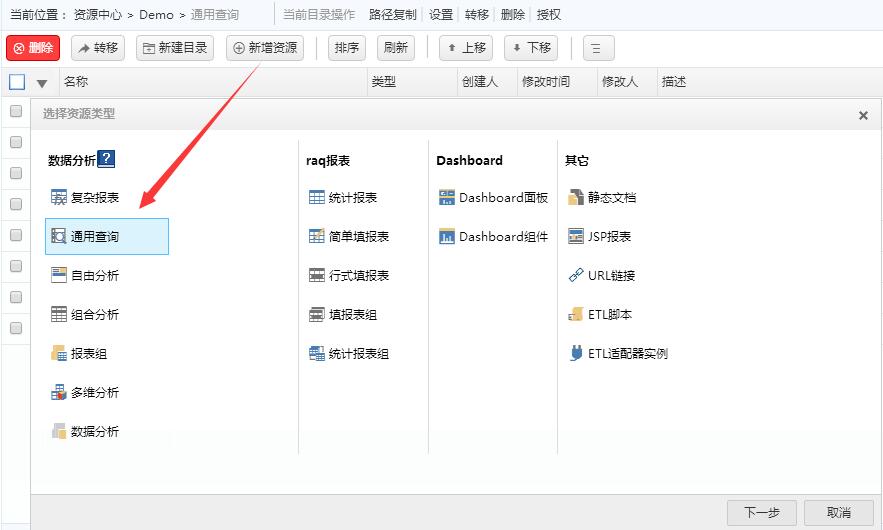Click 路径复制 in directory operations

pos(392,15)
